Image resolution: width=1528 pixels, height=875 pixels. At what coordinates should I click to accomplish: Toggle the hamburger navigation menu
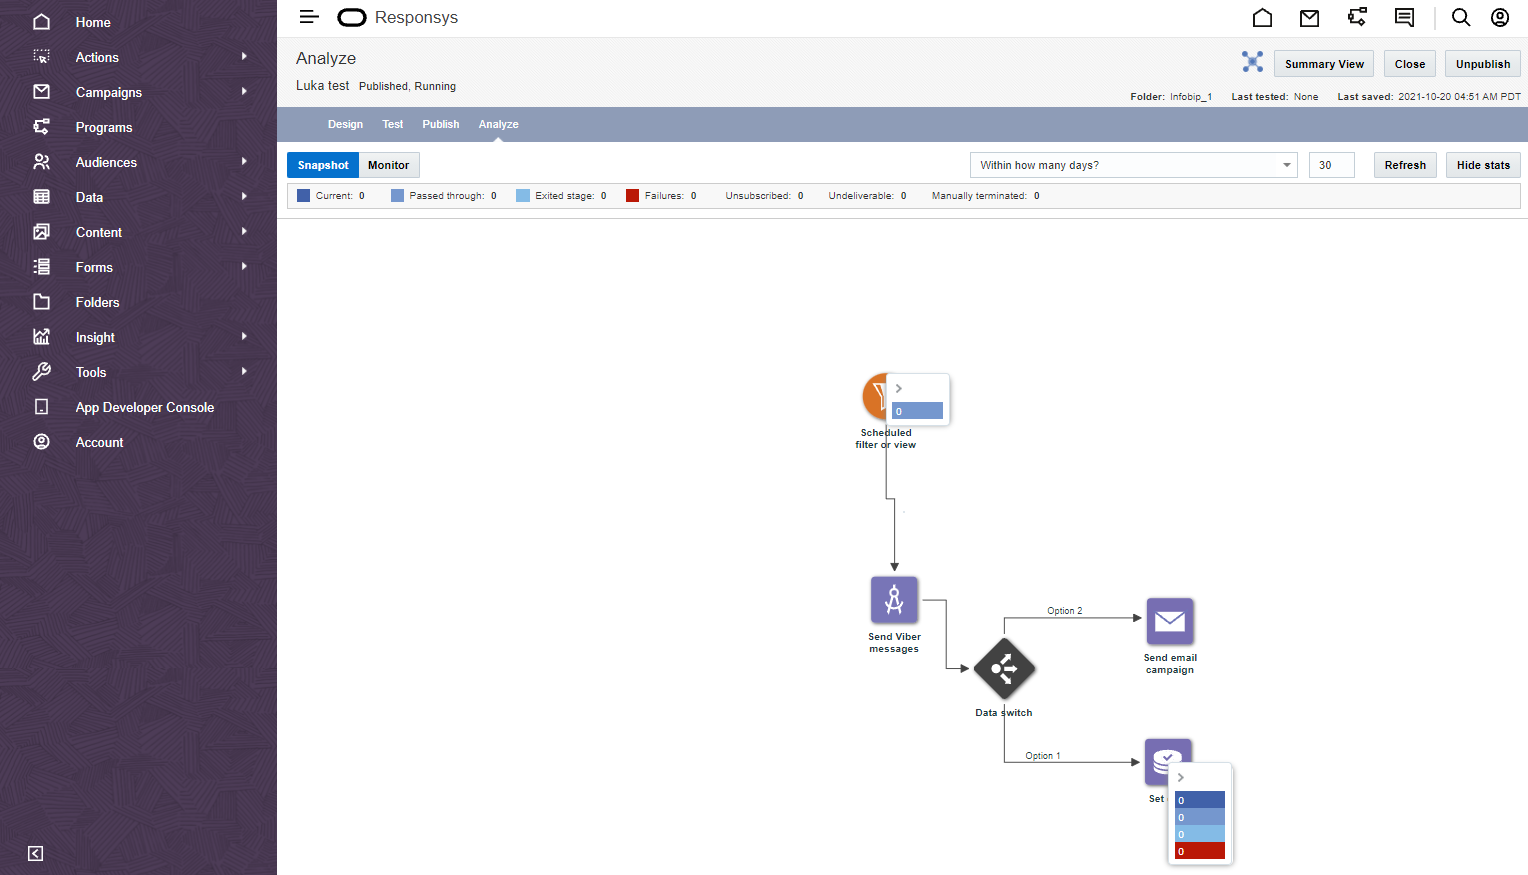[309, 17]
